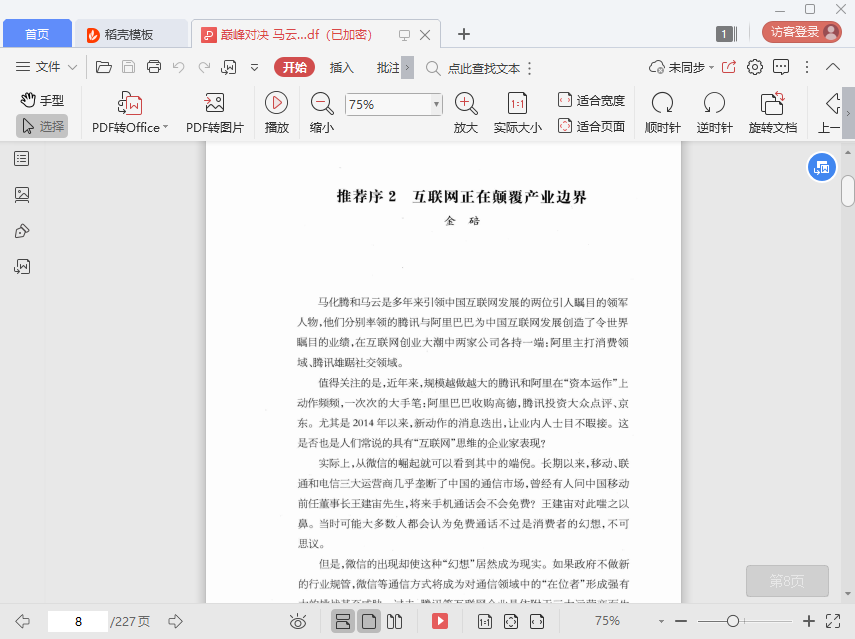This screenshot has width=855, height=639.
Task: Expand the 未同步 sync dropdown
Action: pyautogui.click(x=709, y=67)
